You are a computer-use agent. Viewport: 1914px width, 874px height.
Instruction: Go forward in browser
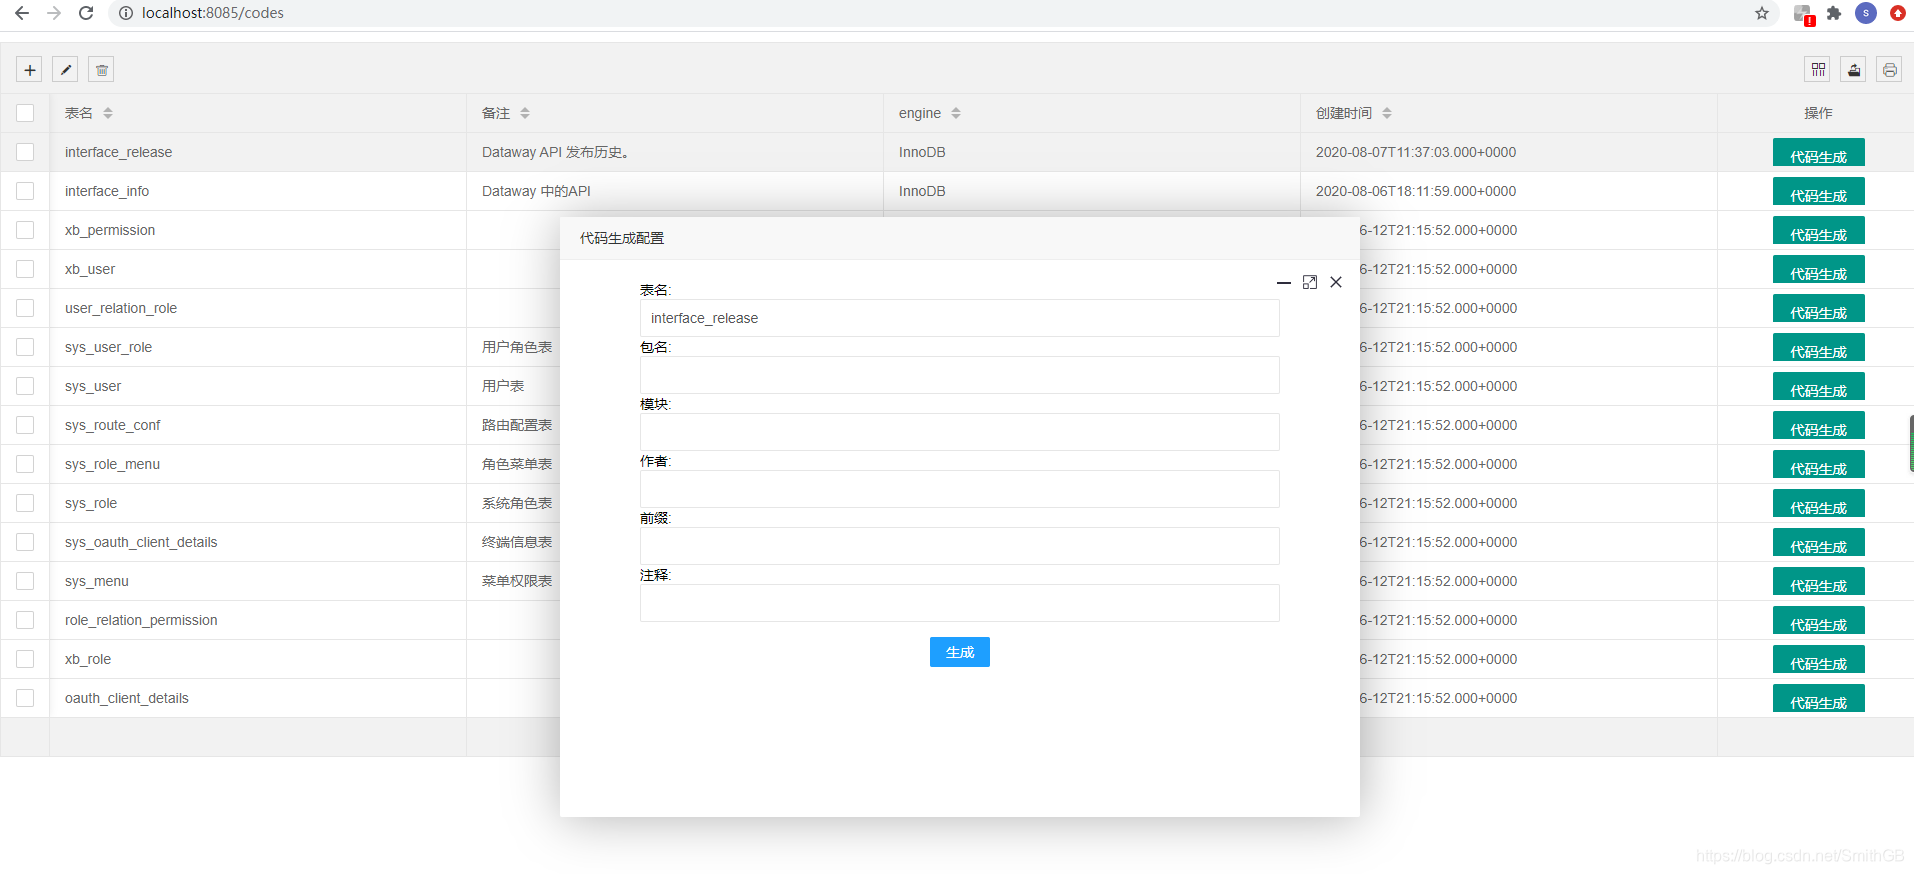[x=54, y=13]
